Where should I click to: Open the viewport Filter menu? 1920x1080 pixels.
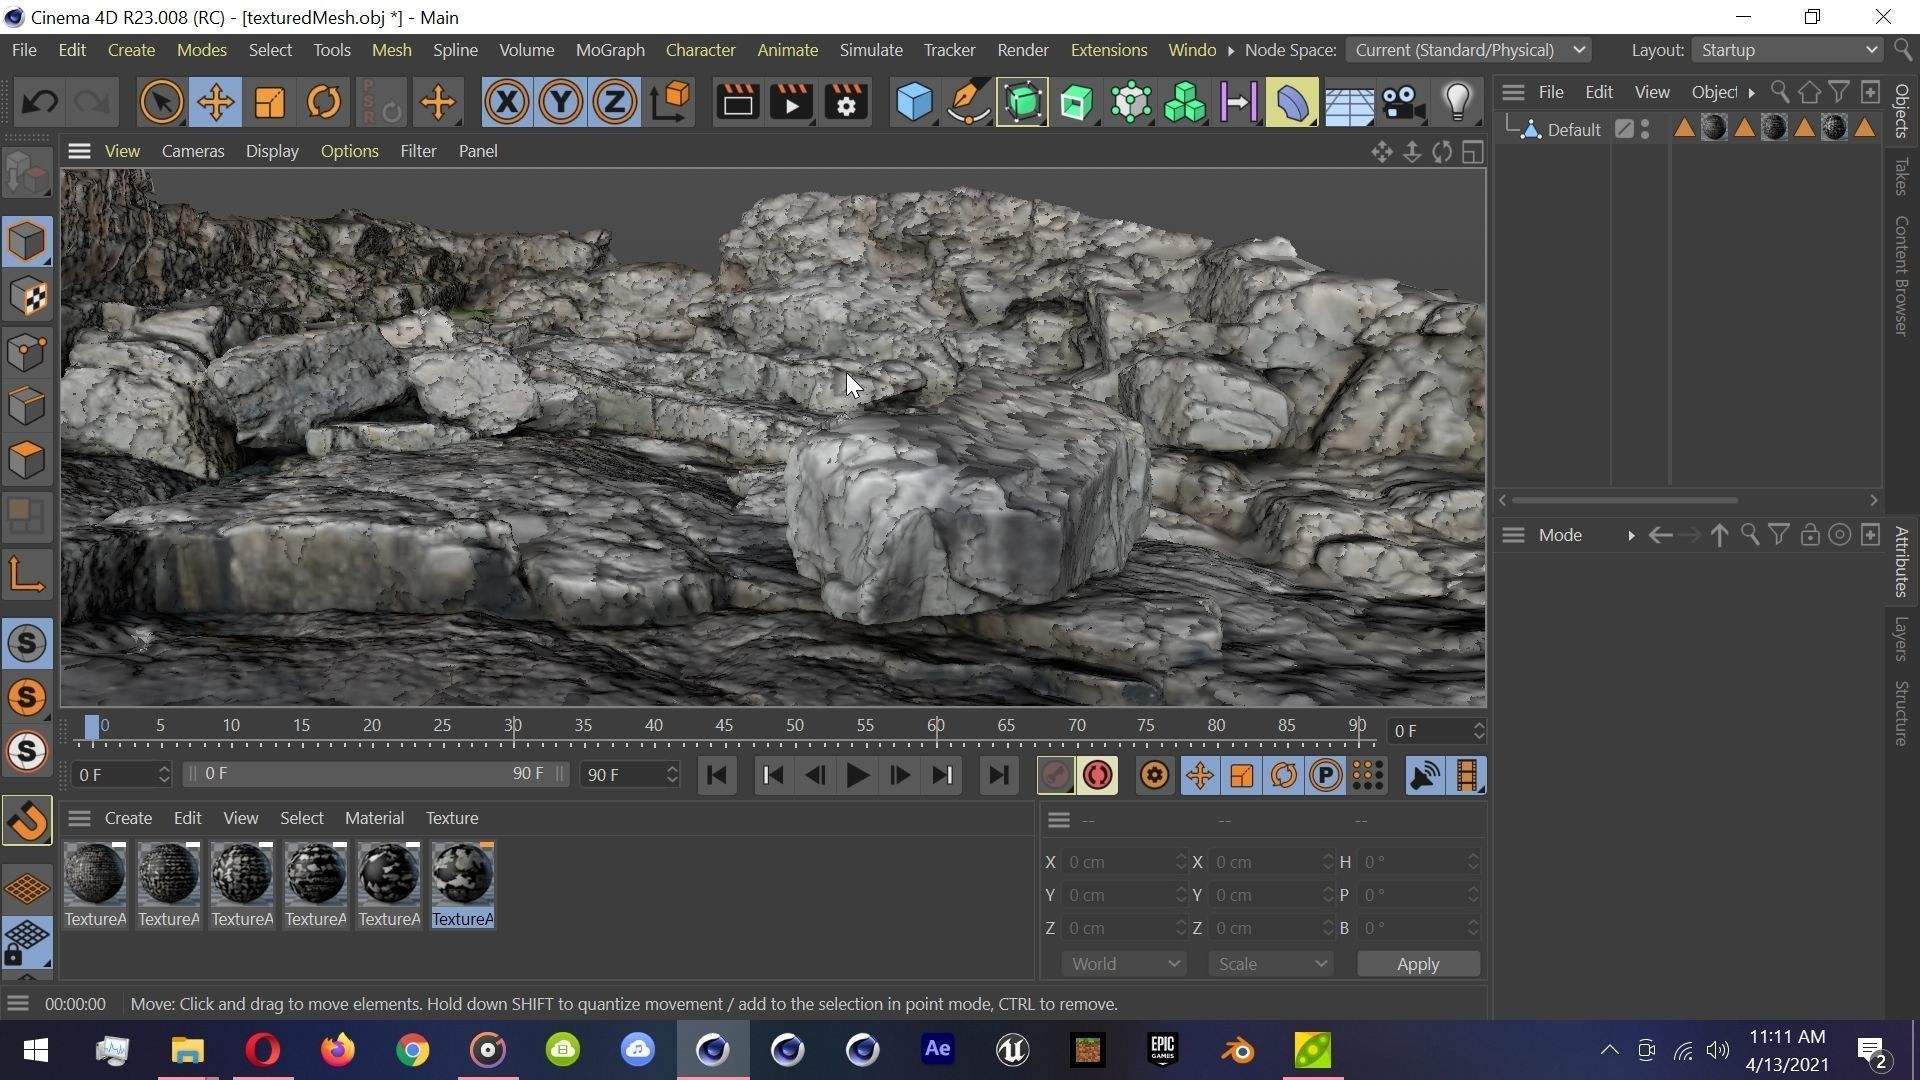(x=418, y=151)
